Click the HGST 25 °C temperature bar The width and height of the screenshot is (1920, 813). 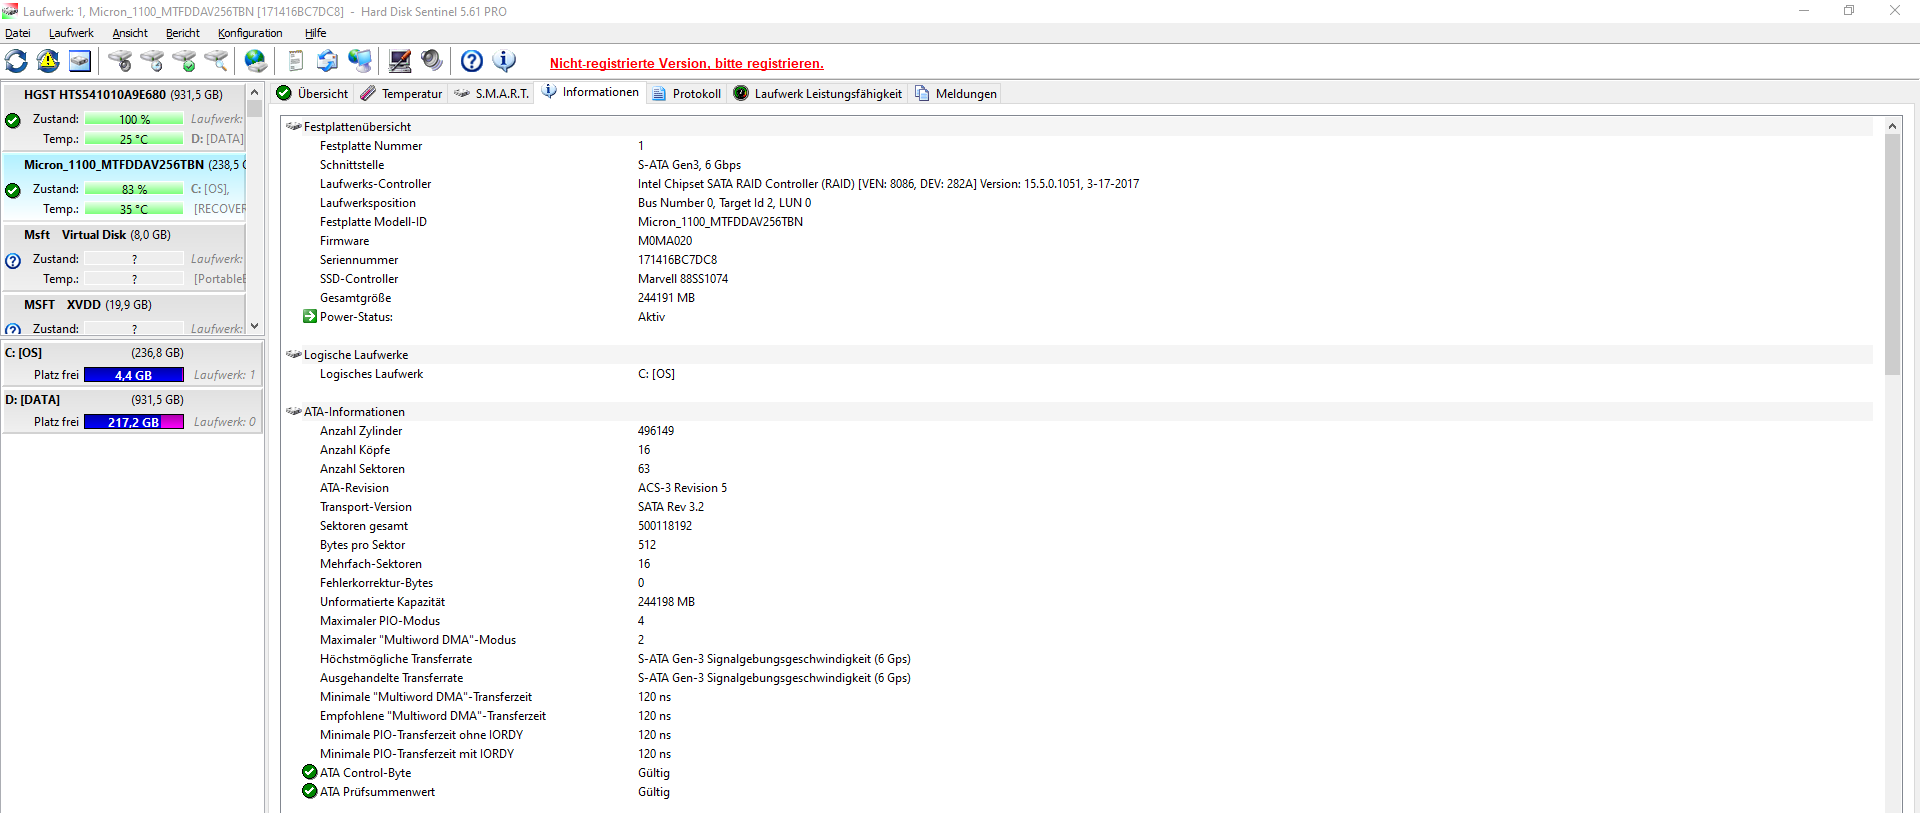click(134, 139)
